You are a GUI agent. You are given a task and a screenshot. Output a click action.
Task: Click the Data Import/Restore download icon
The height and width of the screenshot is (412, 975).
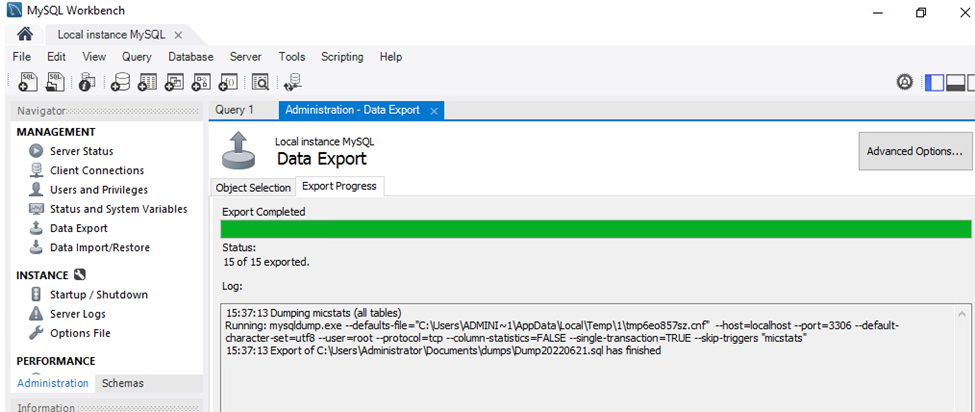(x=36, y=247)
